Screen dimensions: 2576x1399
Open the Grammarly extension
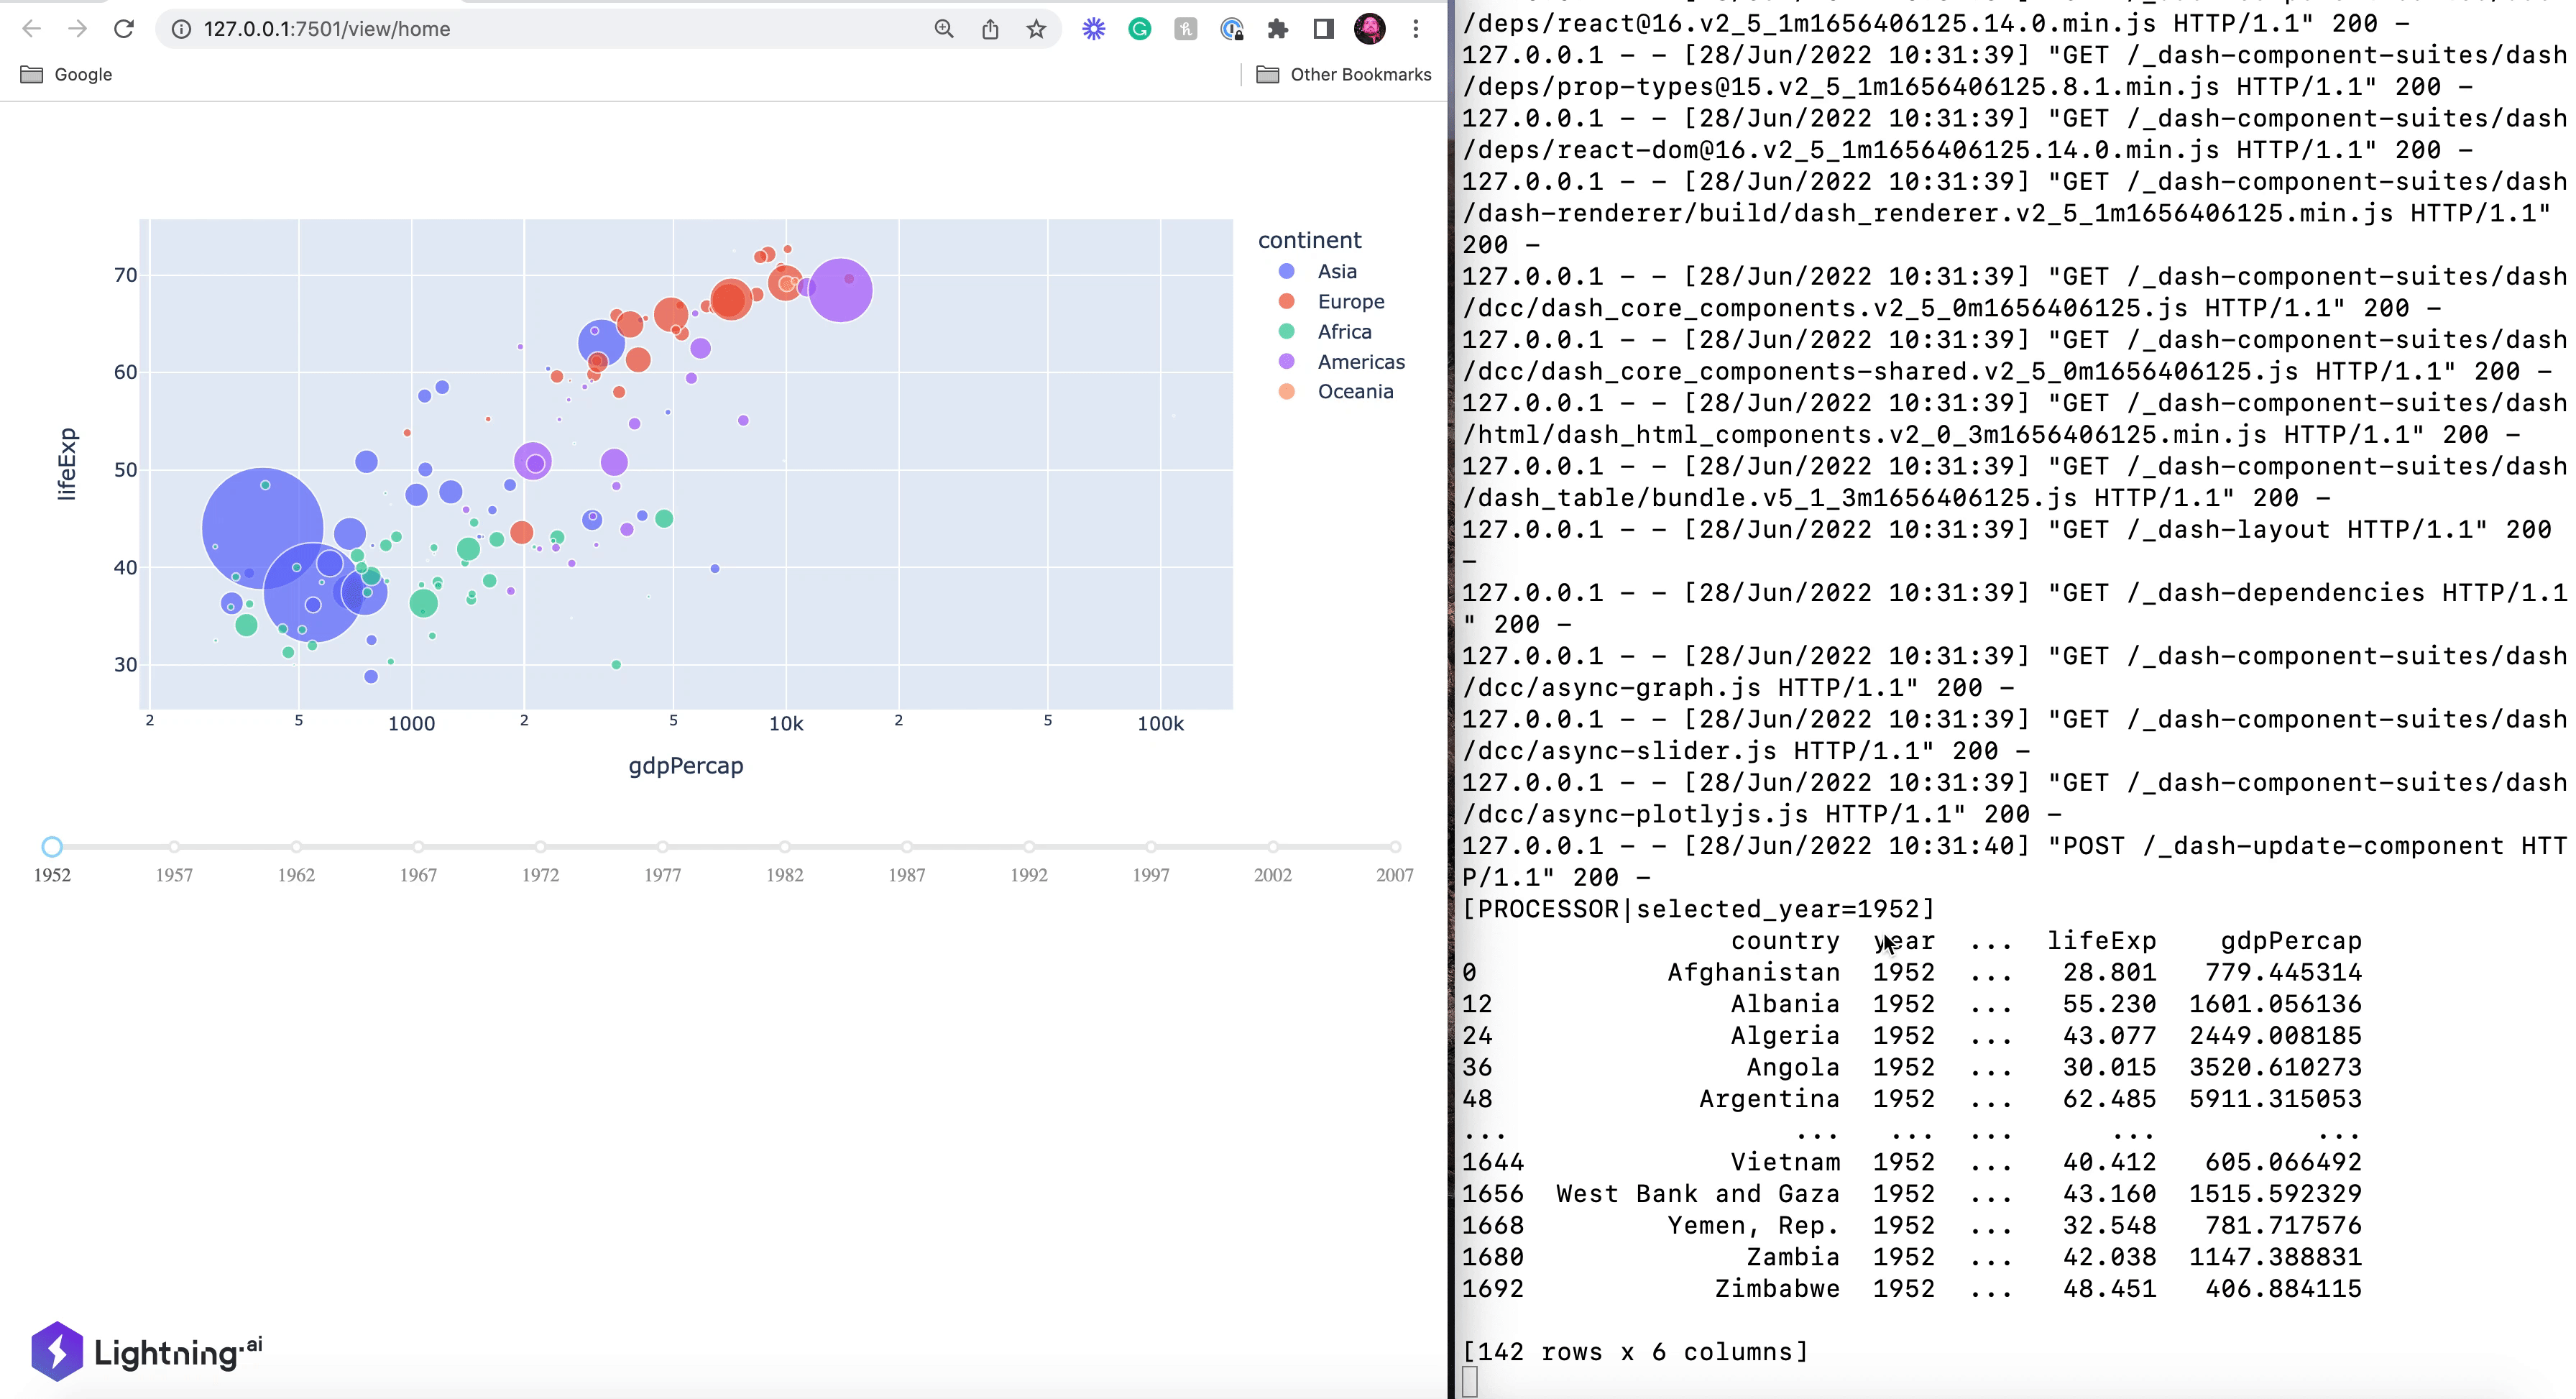(x=1139, y=29)
